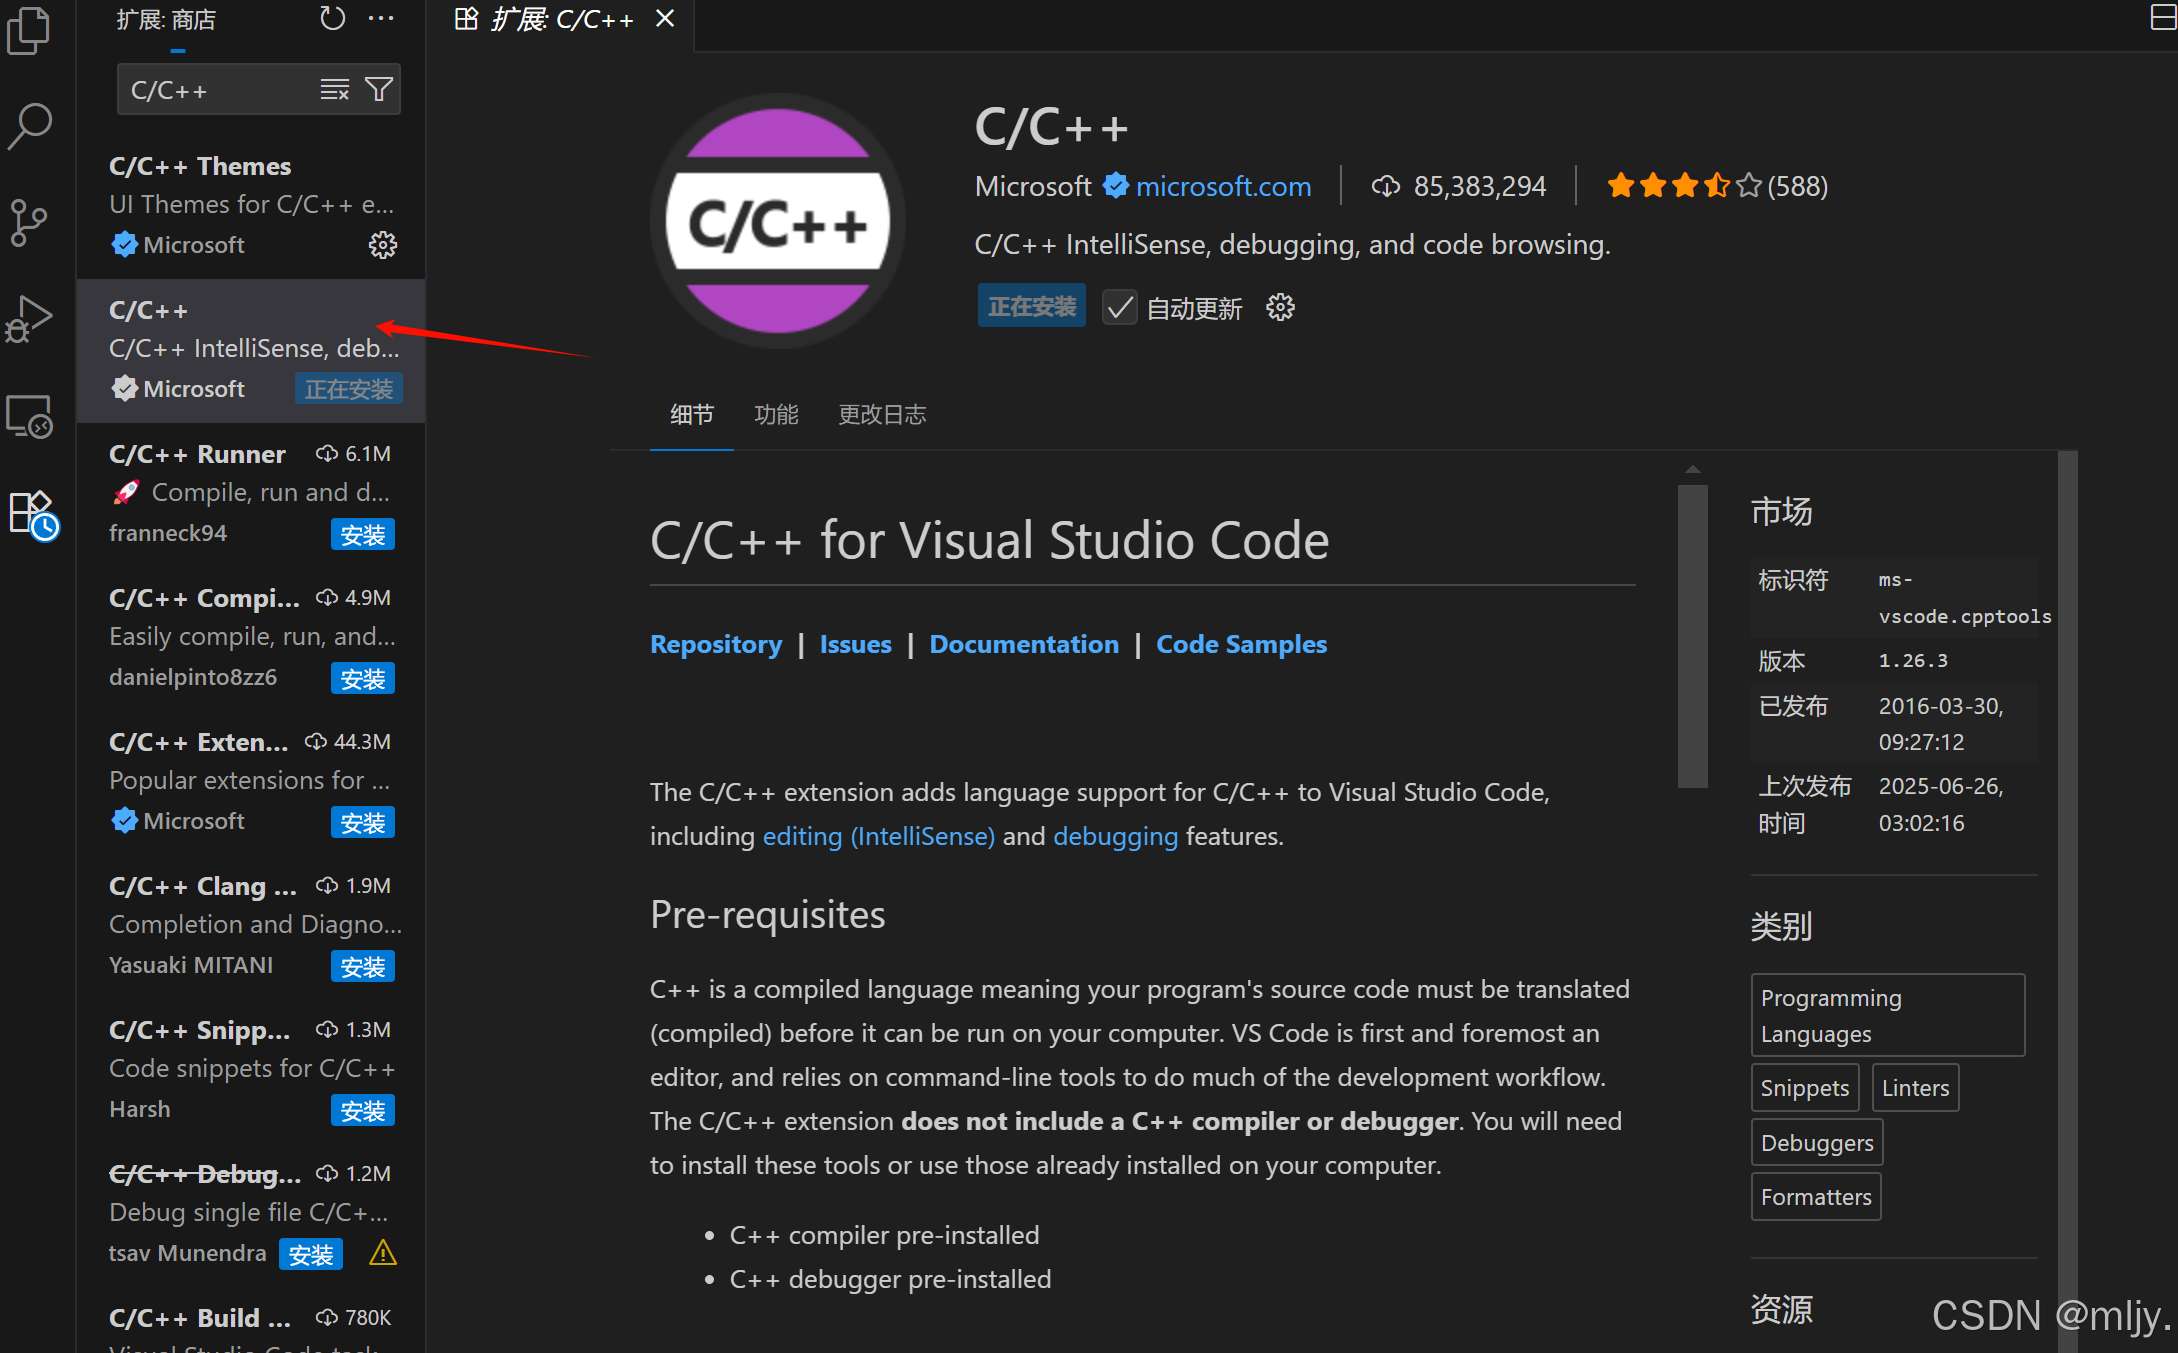
Task: Switch to the 更改日志 tab
Action: pos(882,415)
